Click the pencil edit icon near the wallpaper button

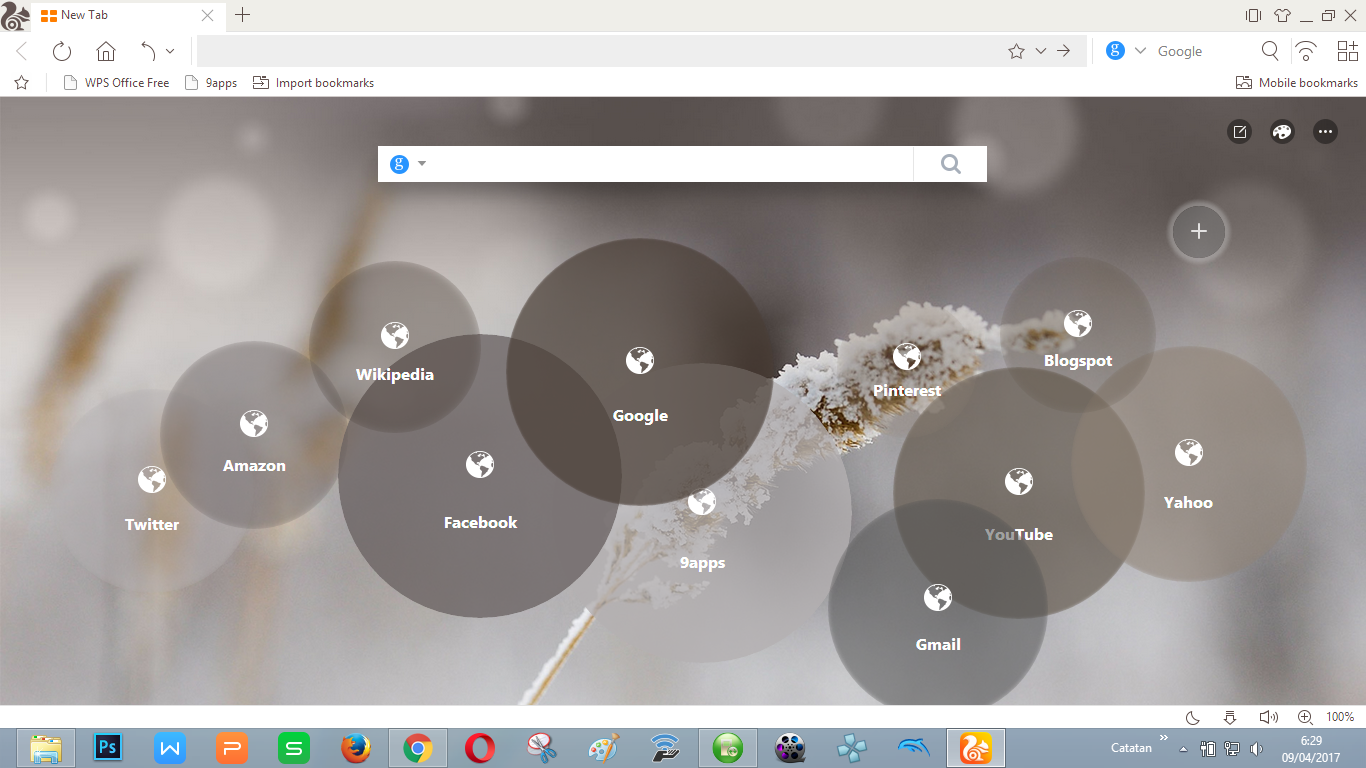click(x=1239, y=131)
